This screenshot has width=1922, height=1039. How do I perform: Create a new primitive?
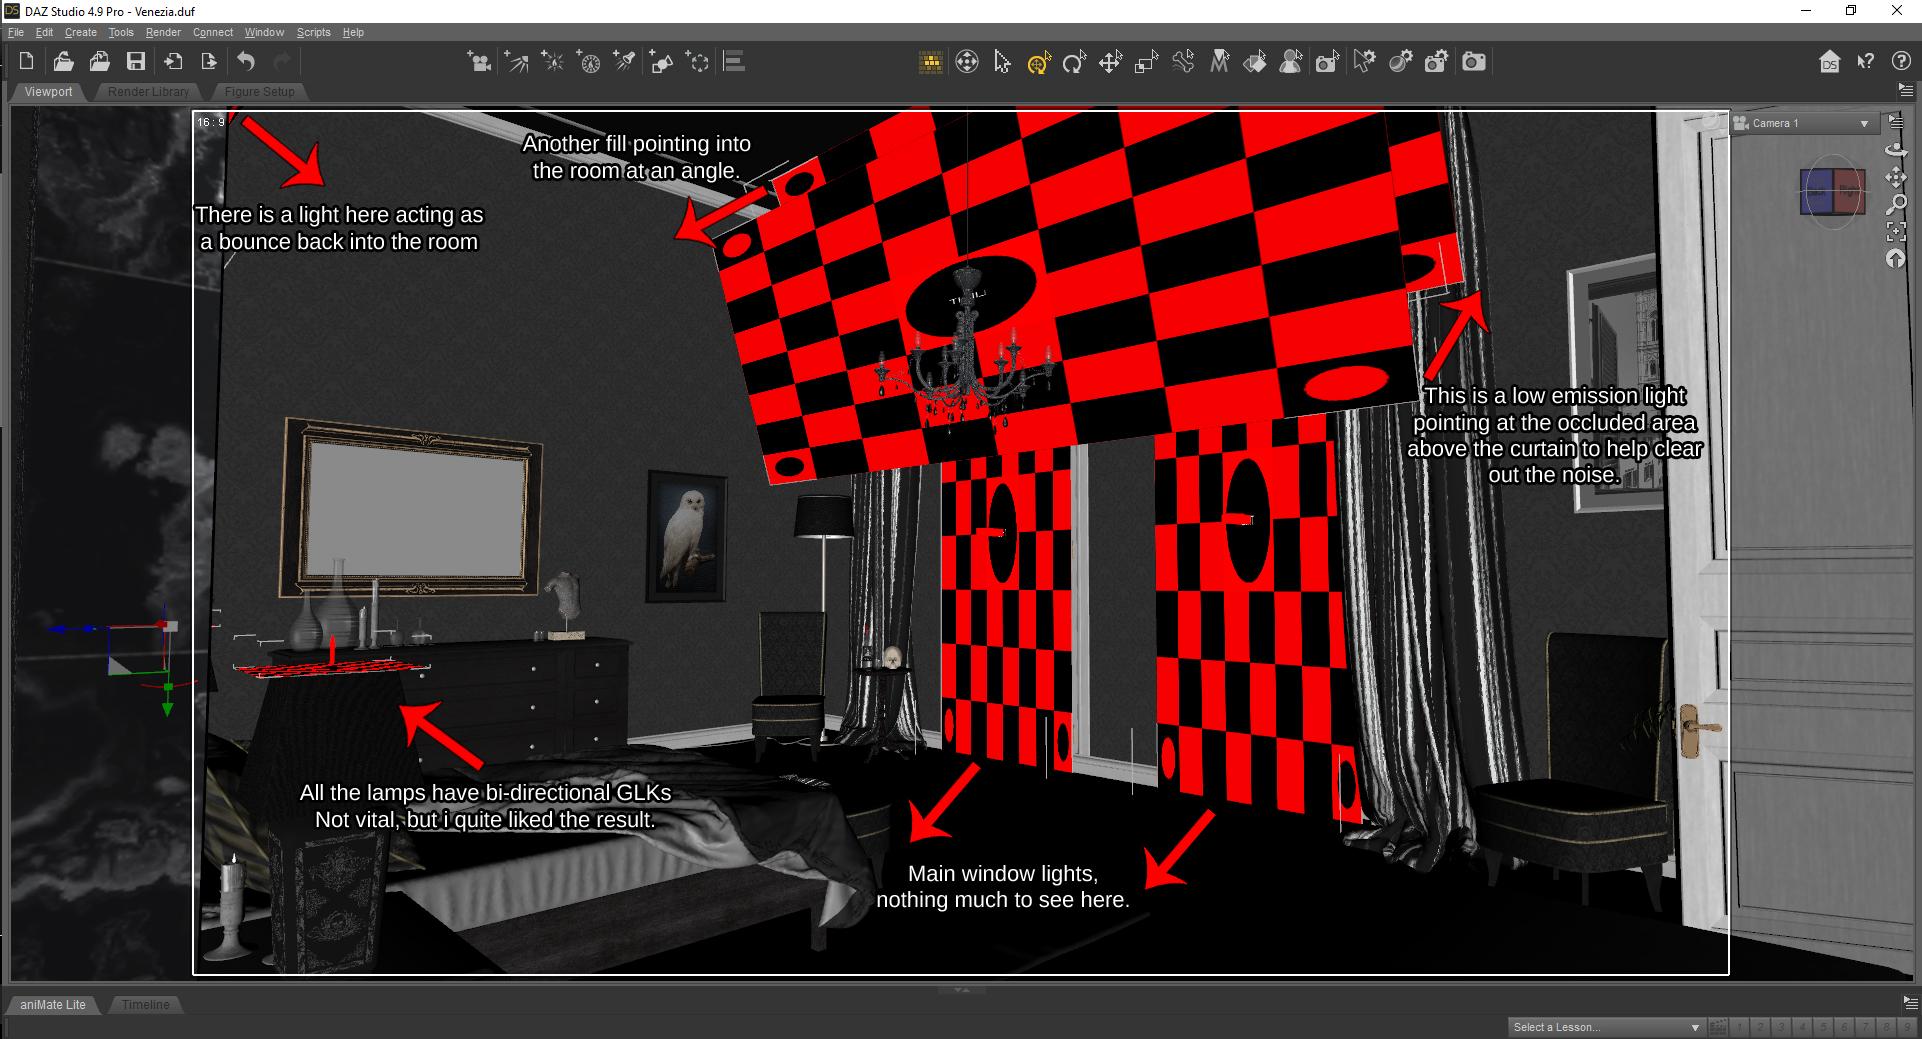click(x=661, y=62)
